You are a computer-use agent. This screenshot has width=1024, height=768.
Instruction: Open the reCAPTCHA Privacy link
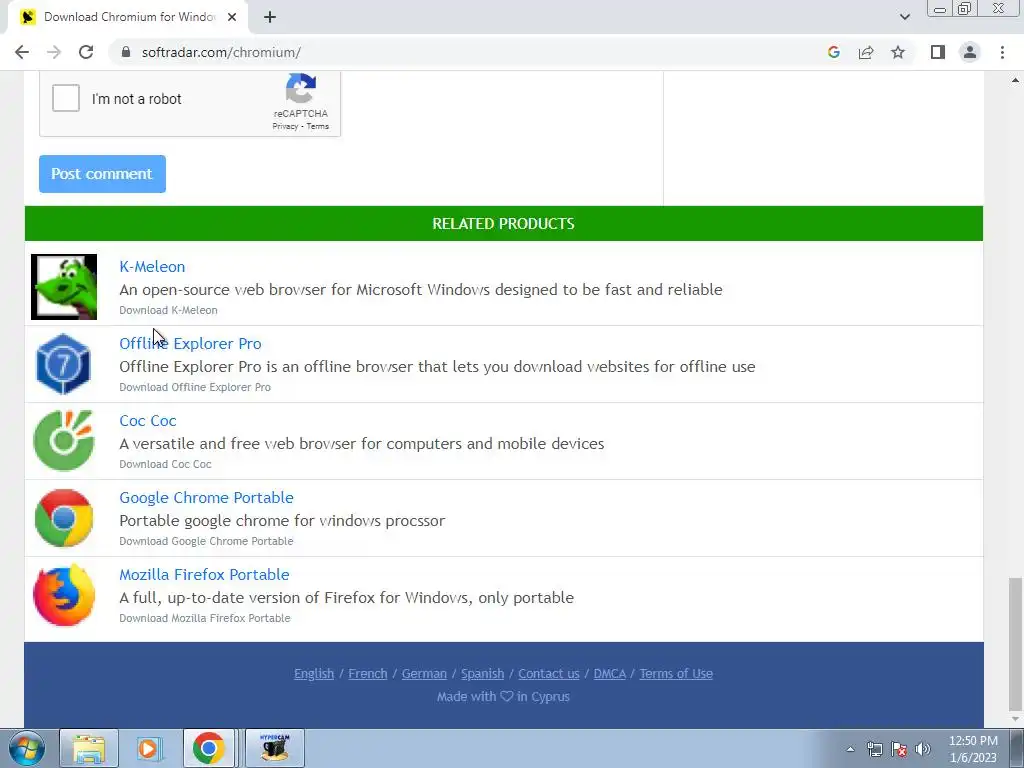point(285,126)
